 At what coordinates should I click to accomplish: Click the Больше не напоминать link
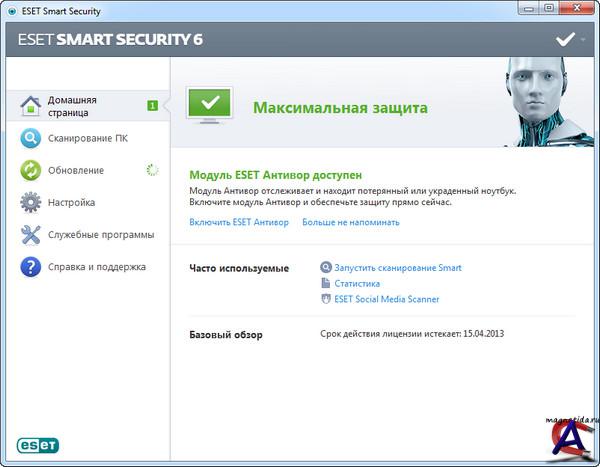pos(350,222)
